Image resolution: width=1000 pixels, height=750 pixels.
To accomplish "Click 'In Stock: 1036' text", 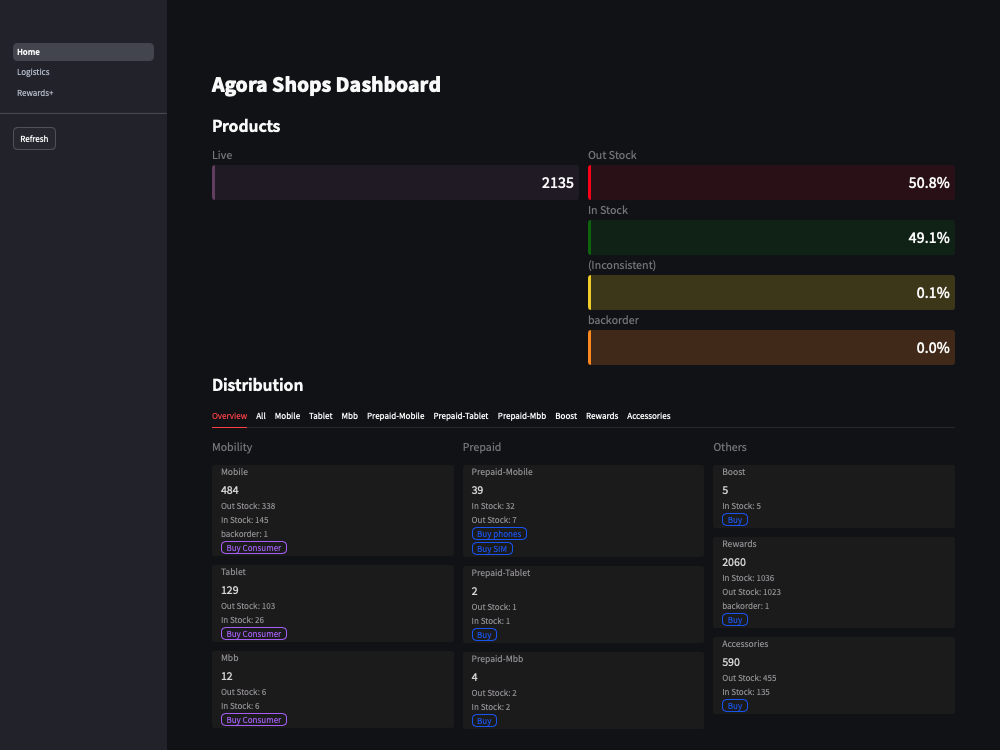I will (x=748, y=578).
